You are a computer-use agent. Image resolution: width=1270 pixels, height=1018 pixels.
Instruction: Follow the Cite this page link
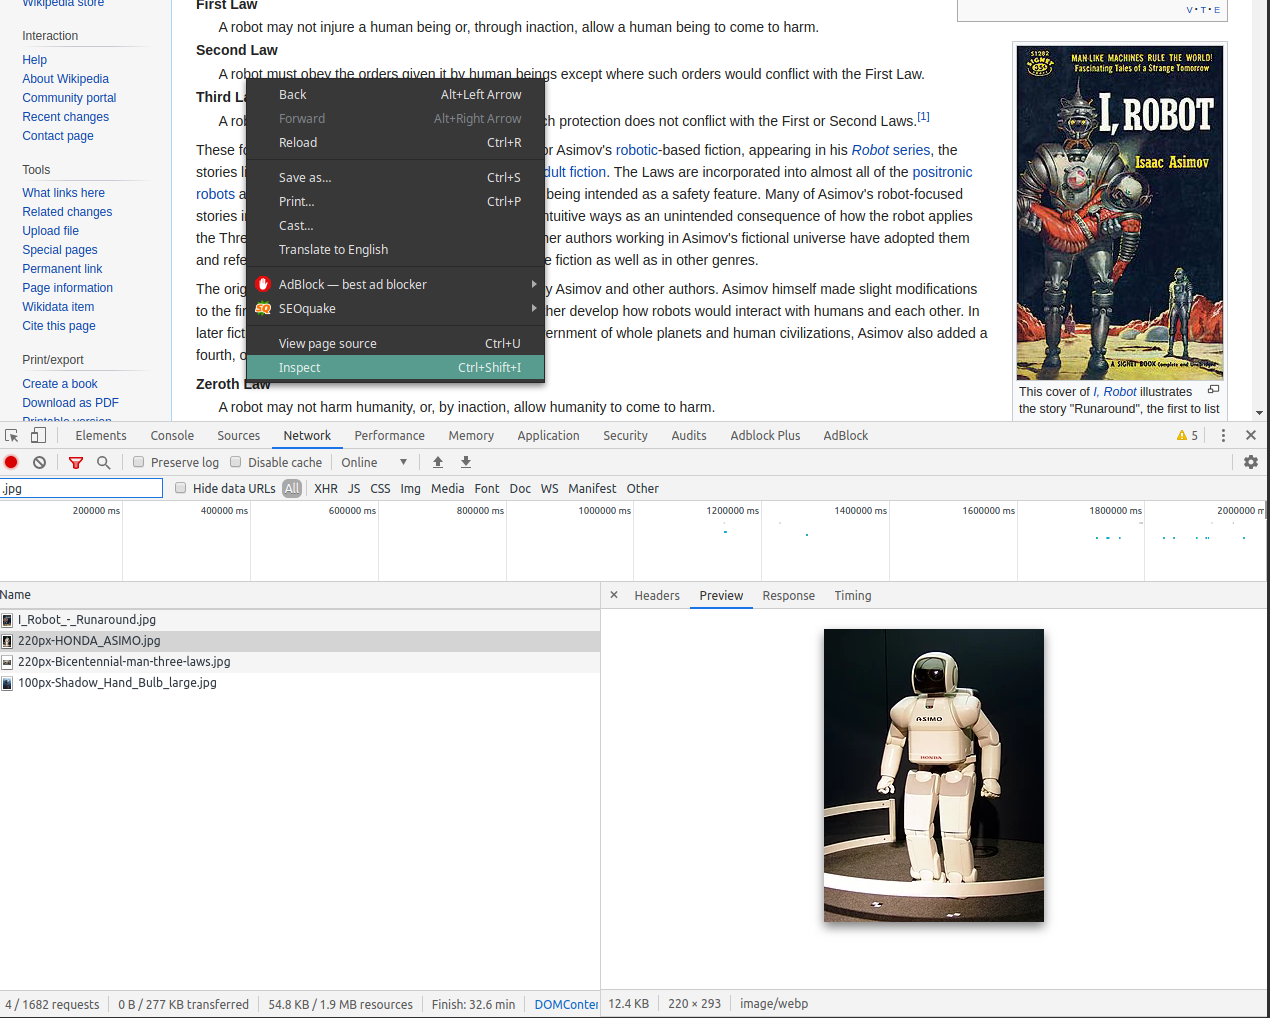[x=59, y=326]
